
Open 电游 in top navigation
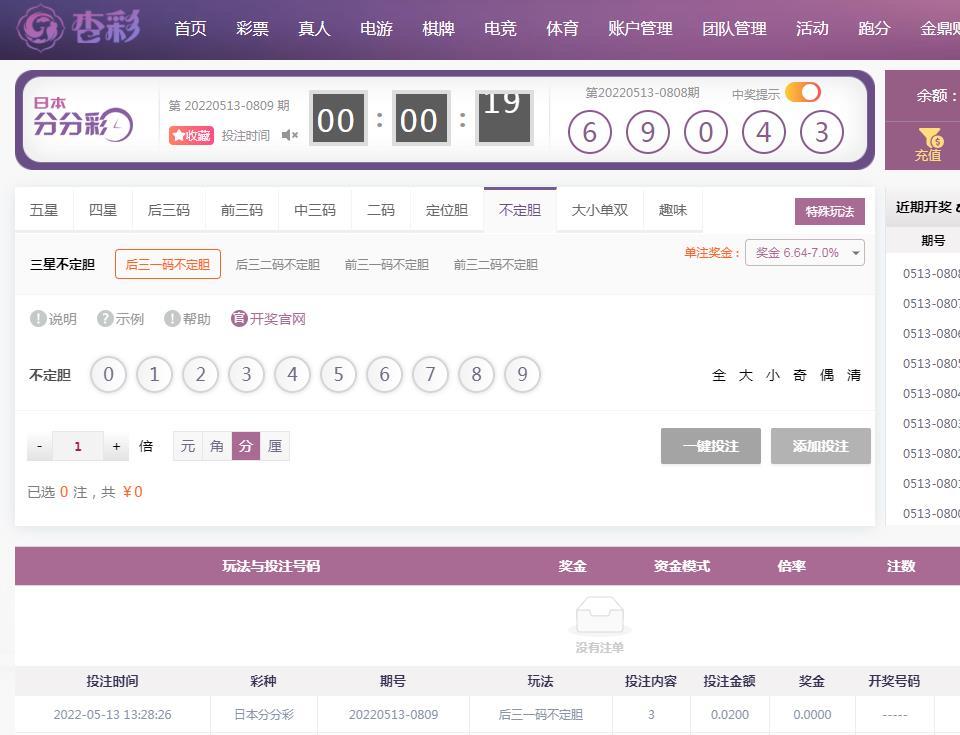376,28
